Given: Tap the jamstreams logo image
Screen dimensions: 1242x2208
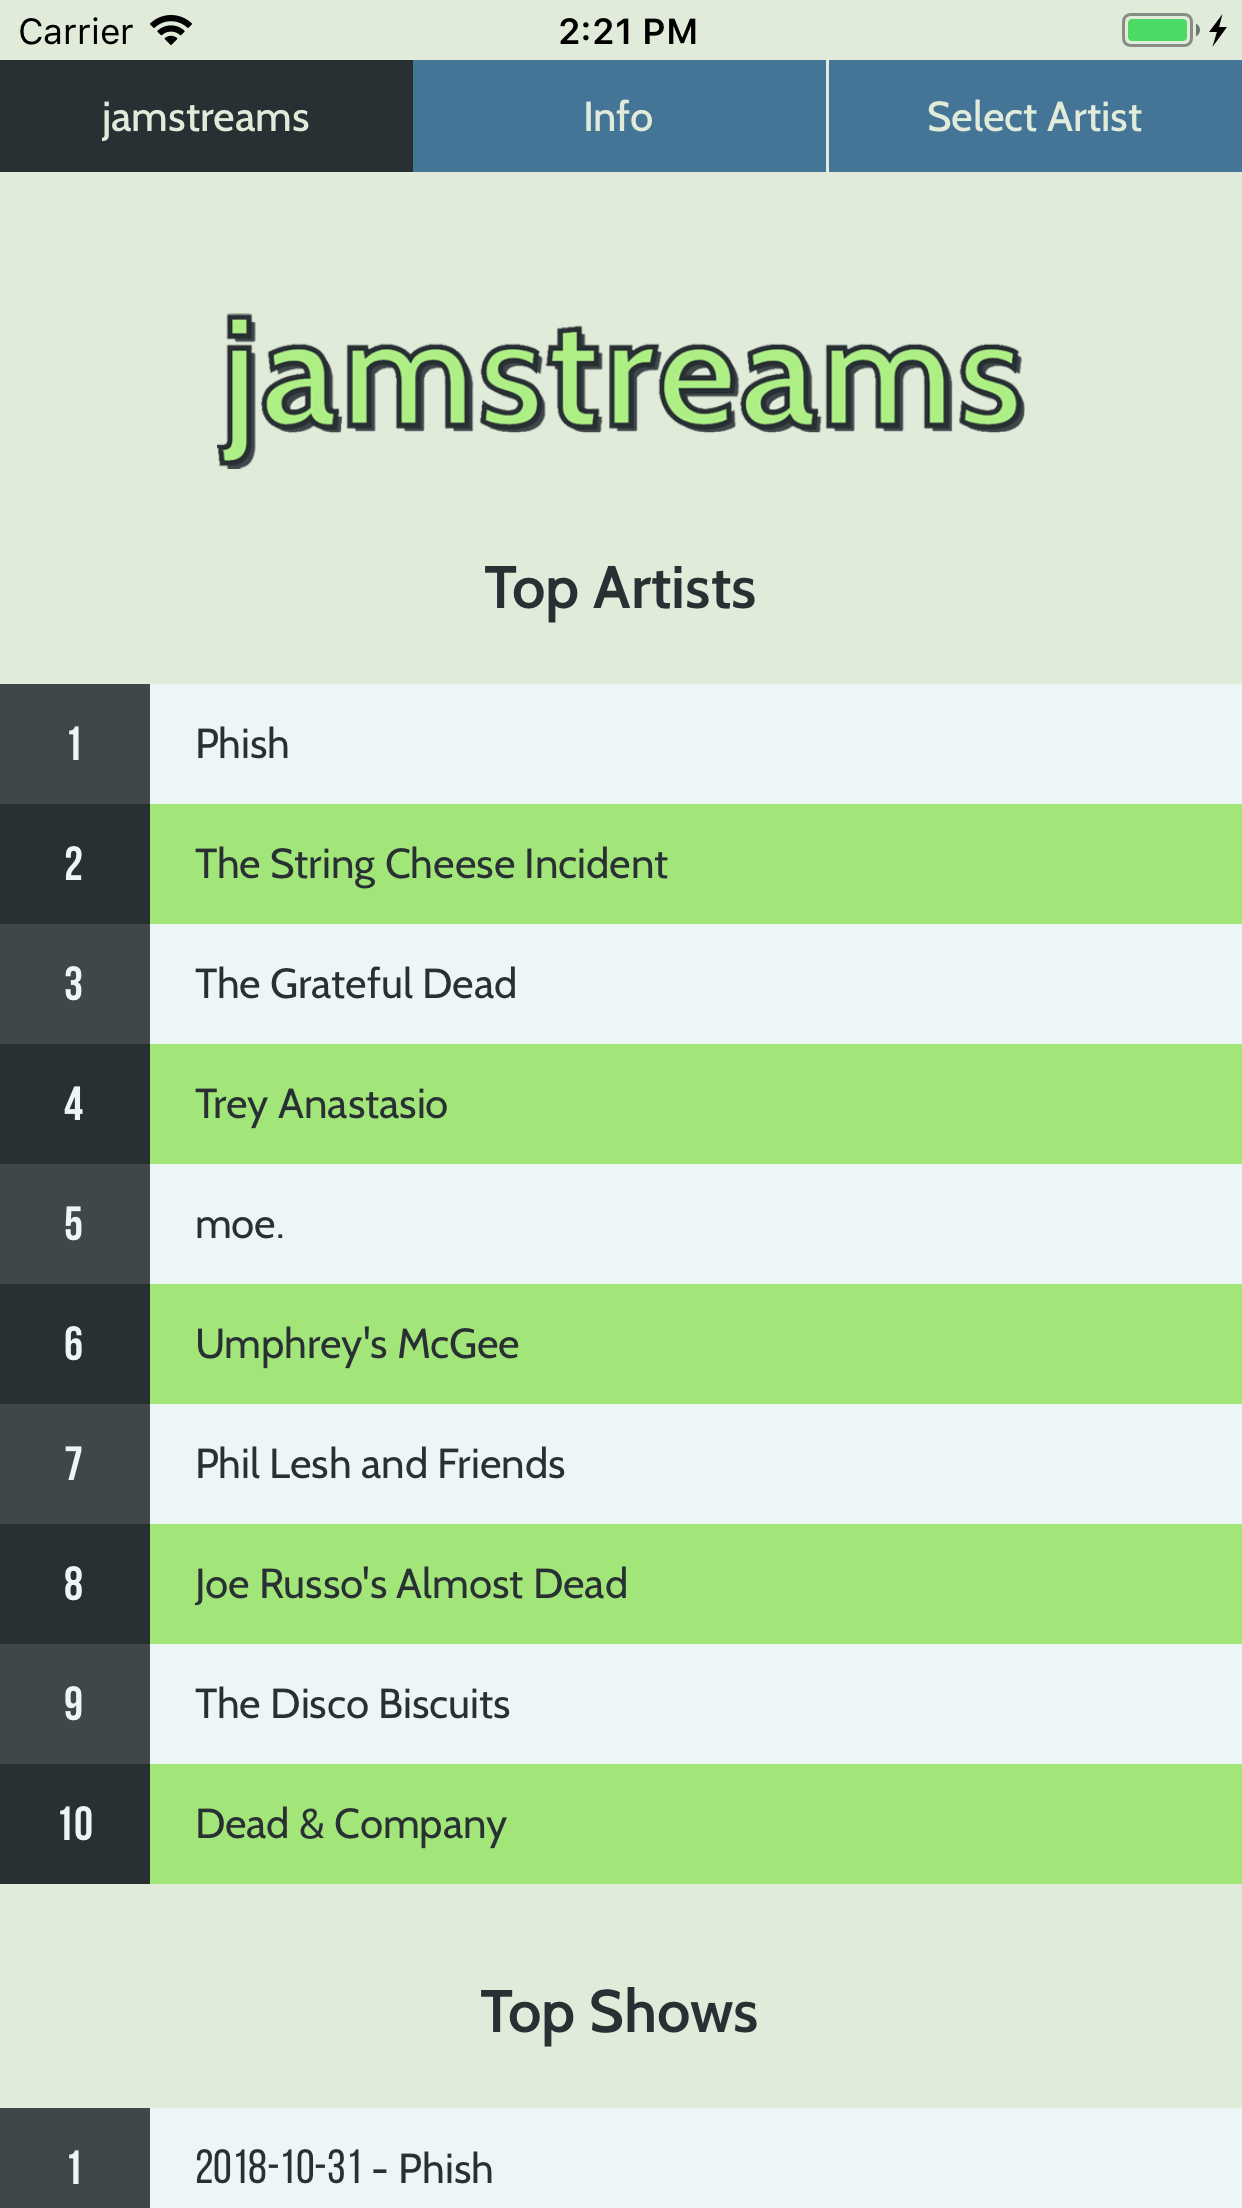Looking at the screenshot, I should (x=621, y=388).
